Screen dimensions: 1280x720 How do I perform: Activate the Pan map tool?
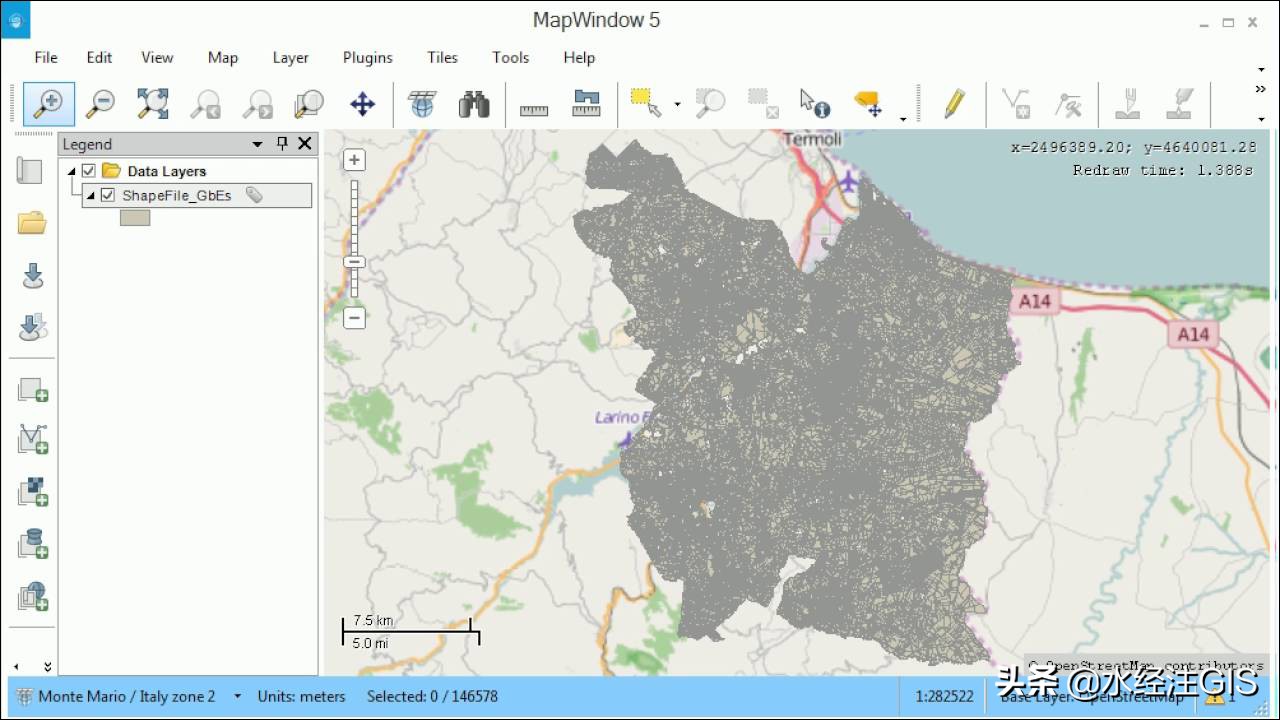(x=361, y=103)
